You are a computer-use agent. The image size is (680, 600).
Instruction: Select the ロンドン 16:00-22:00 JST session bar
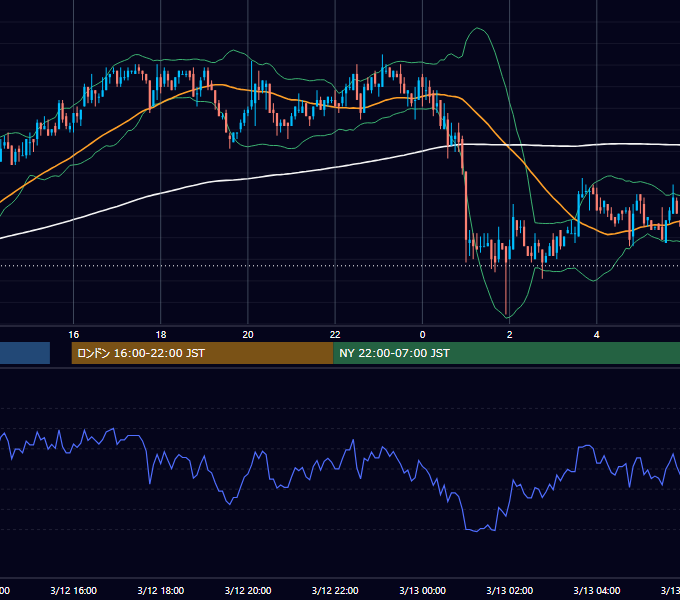[202, 353]
